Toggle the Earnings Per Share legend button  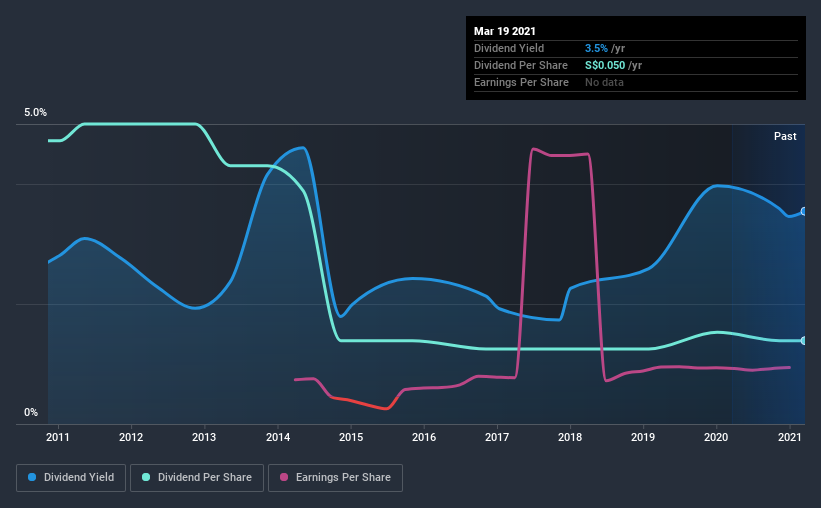(336, 478)
